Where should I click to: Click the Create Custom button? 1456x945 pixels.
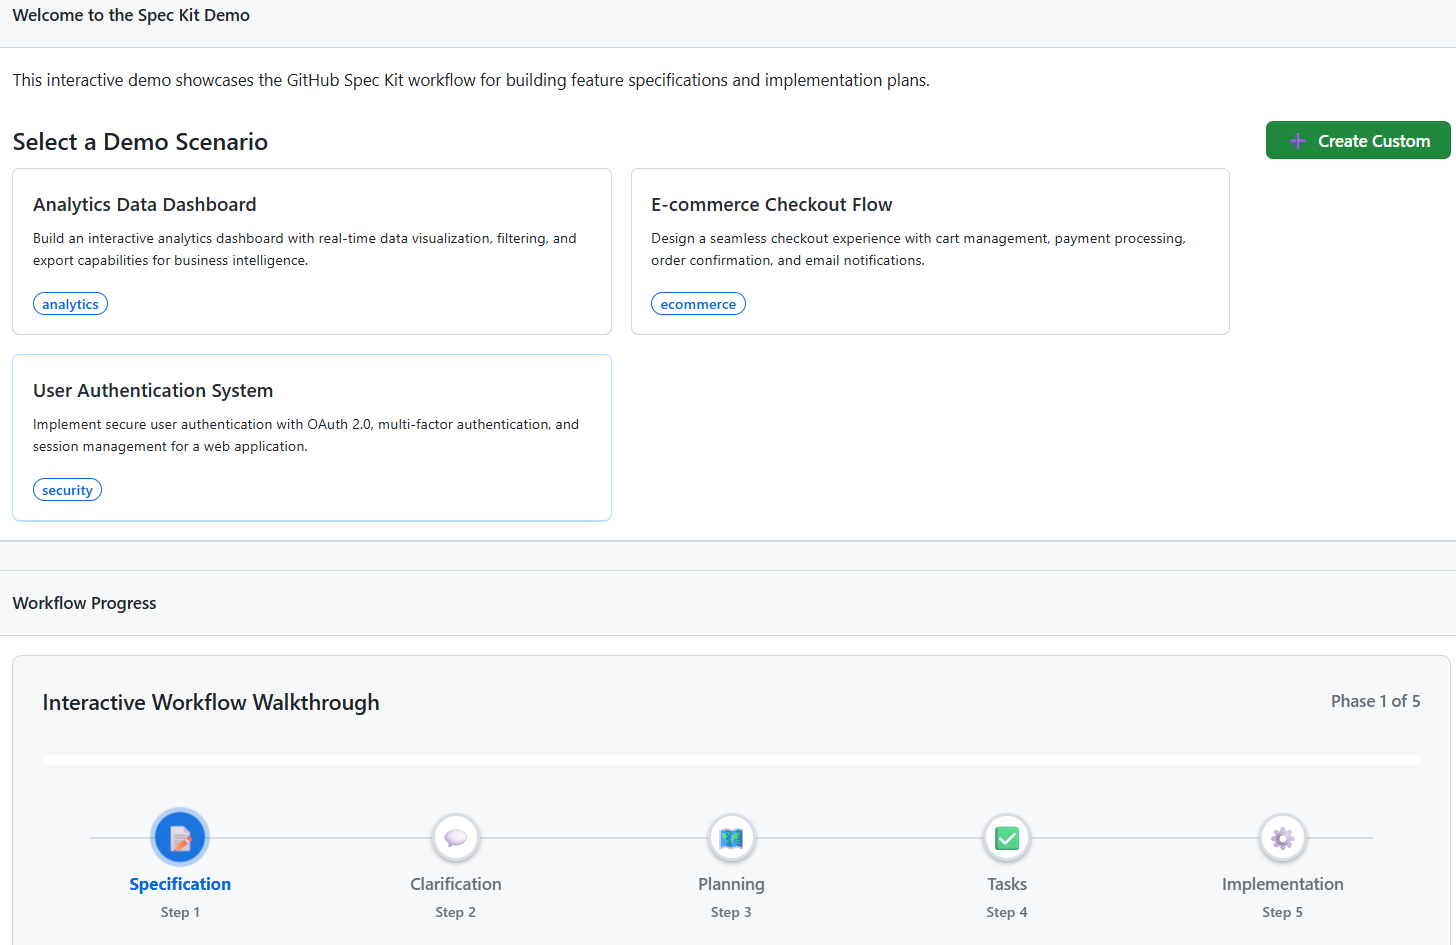point(1357,140)
